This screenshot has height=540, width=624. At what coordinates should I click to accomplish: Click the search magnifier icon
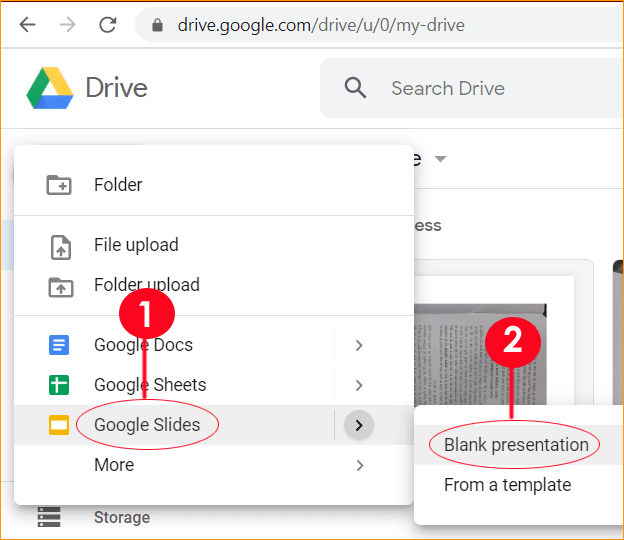355,88
